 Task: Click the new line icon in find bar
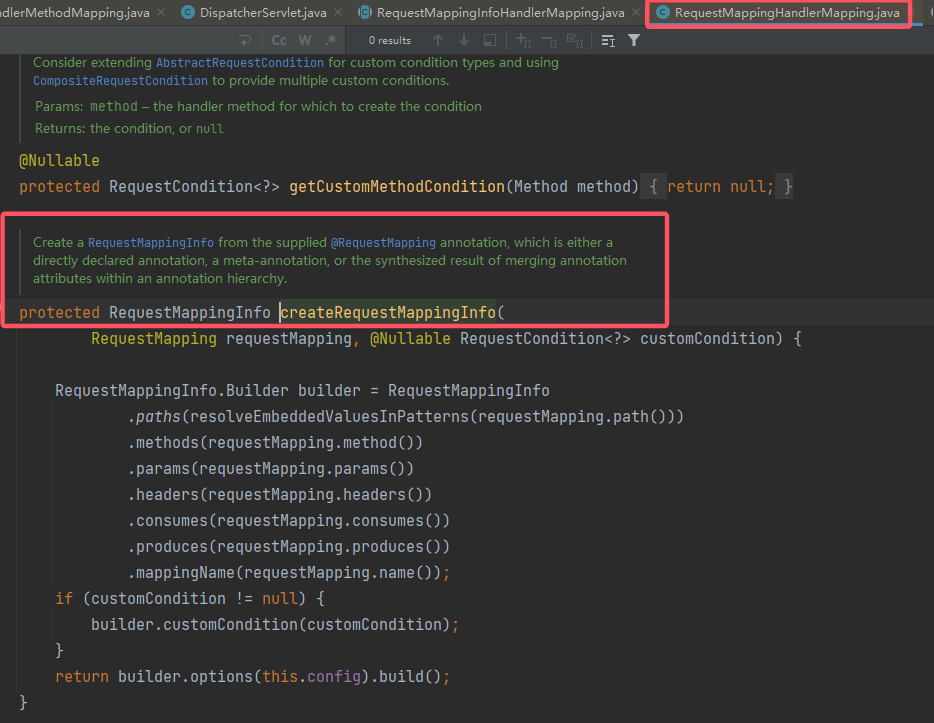click(245, 40)
